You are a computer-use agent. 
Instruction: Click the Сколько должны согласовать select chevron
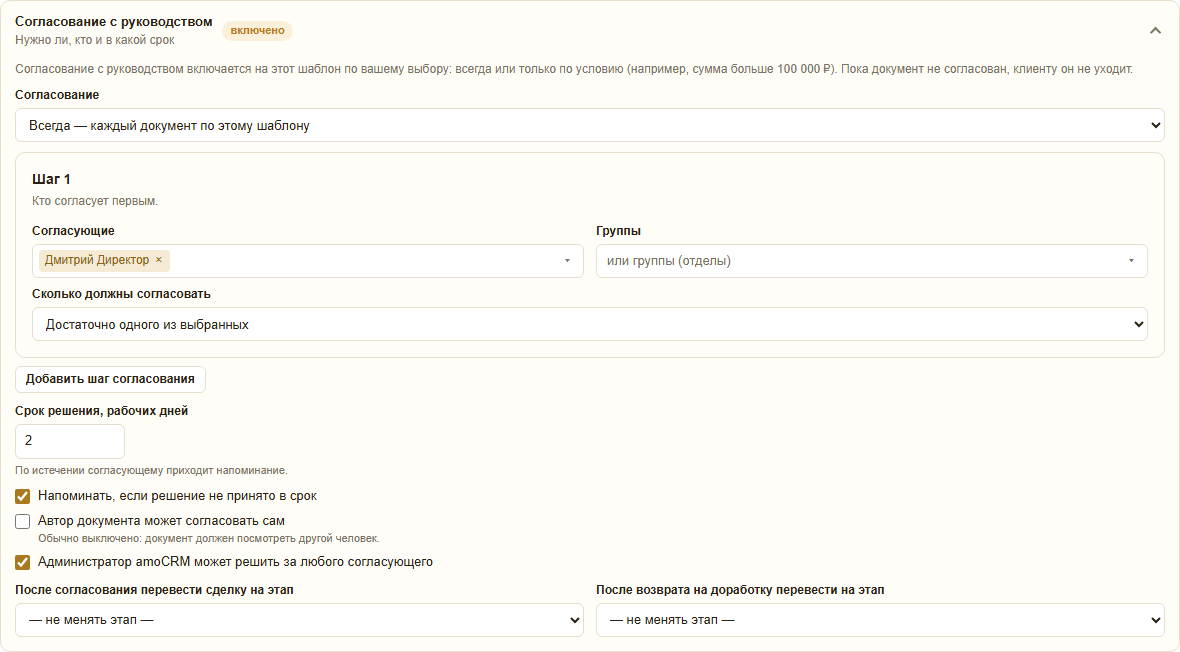(x=1138, y=324)
